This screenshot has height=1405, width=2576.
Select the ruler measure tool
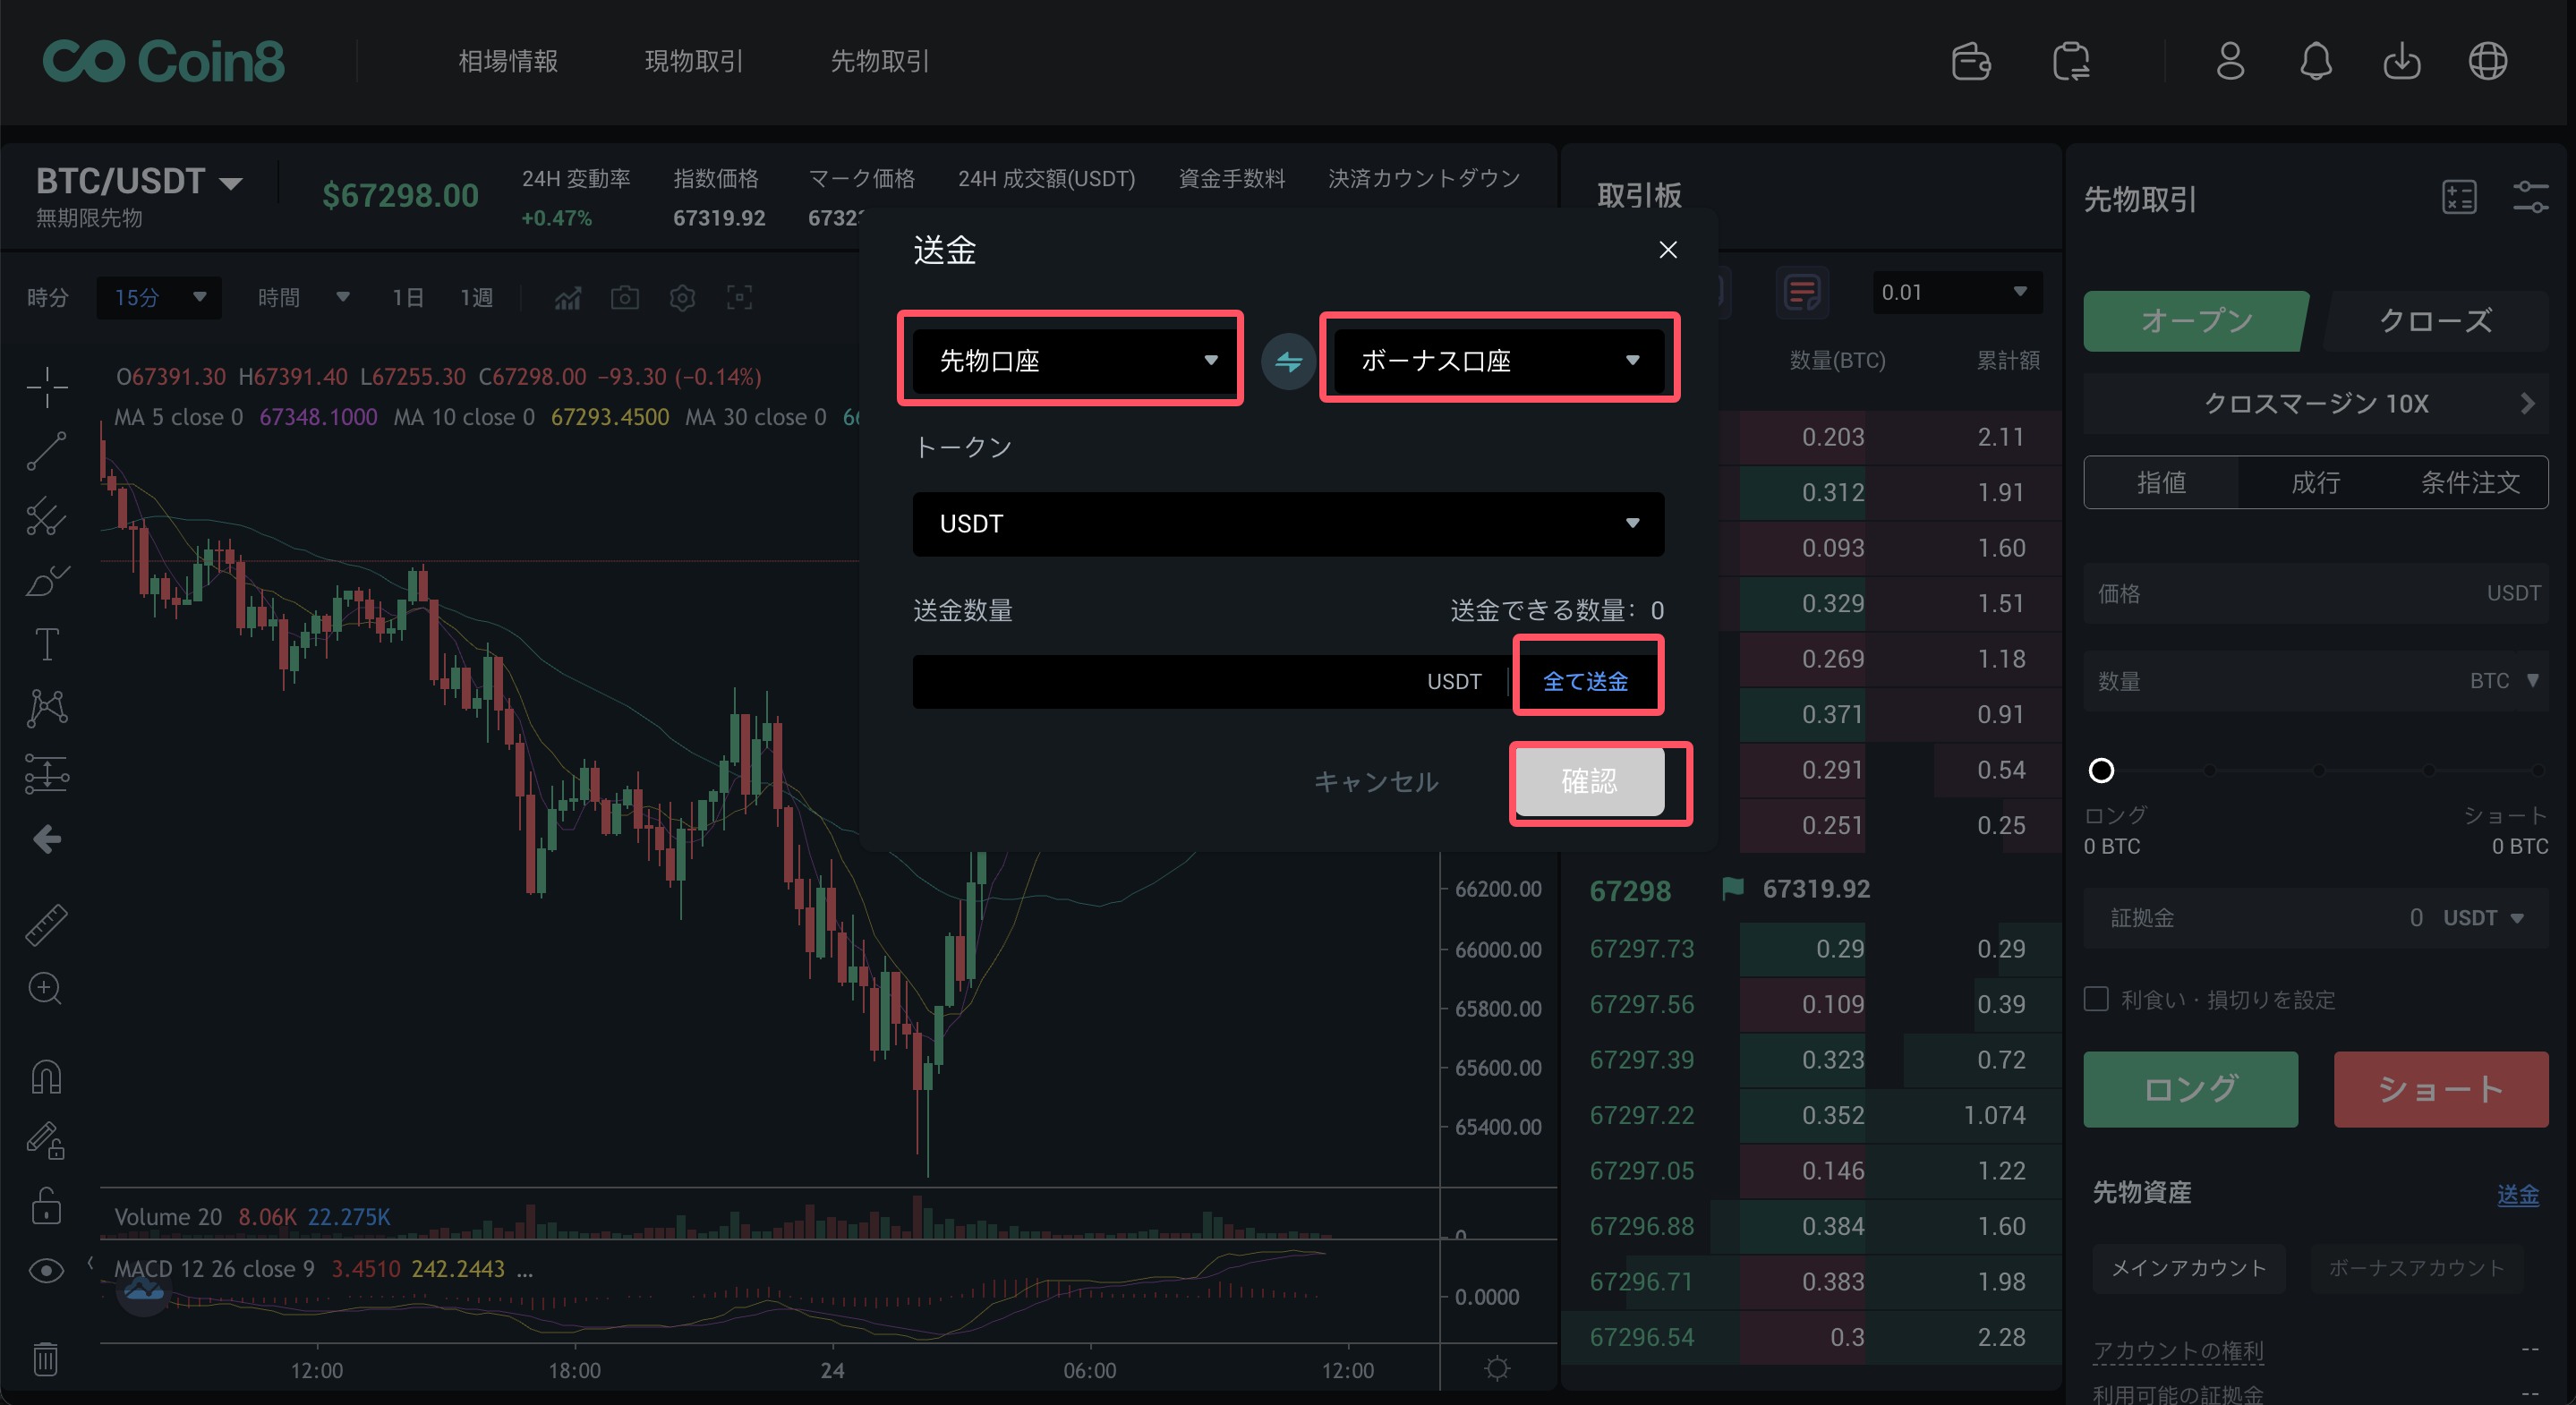[x=46, y=924]
